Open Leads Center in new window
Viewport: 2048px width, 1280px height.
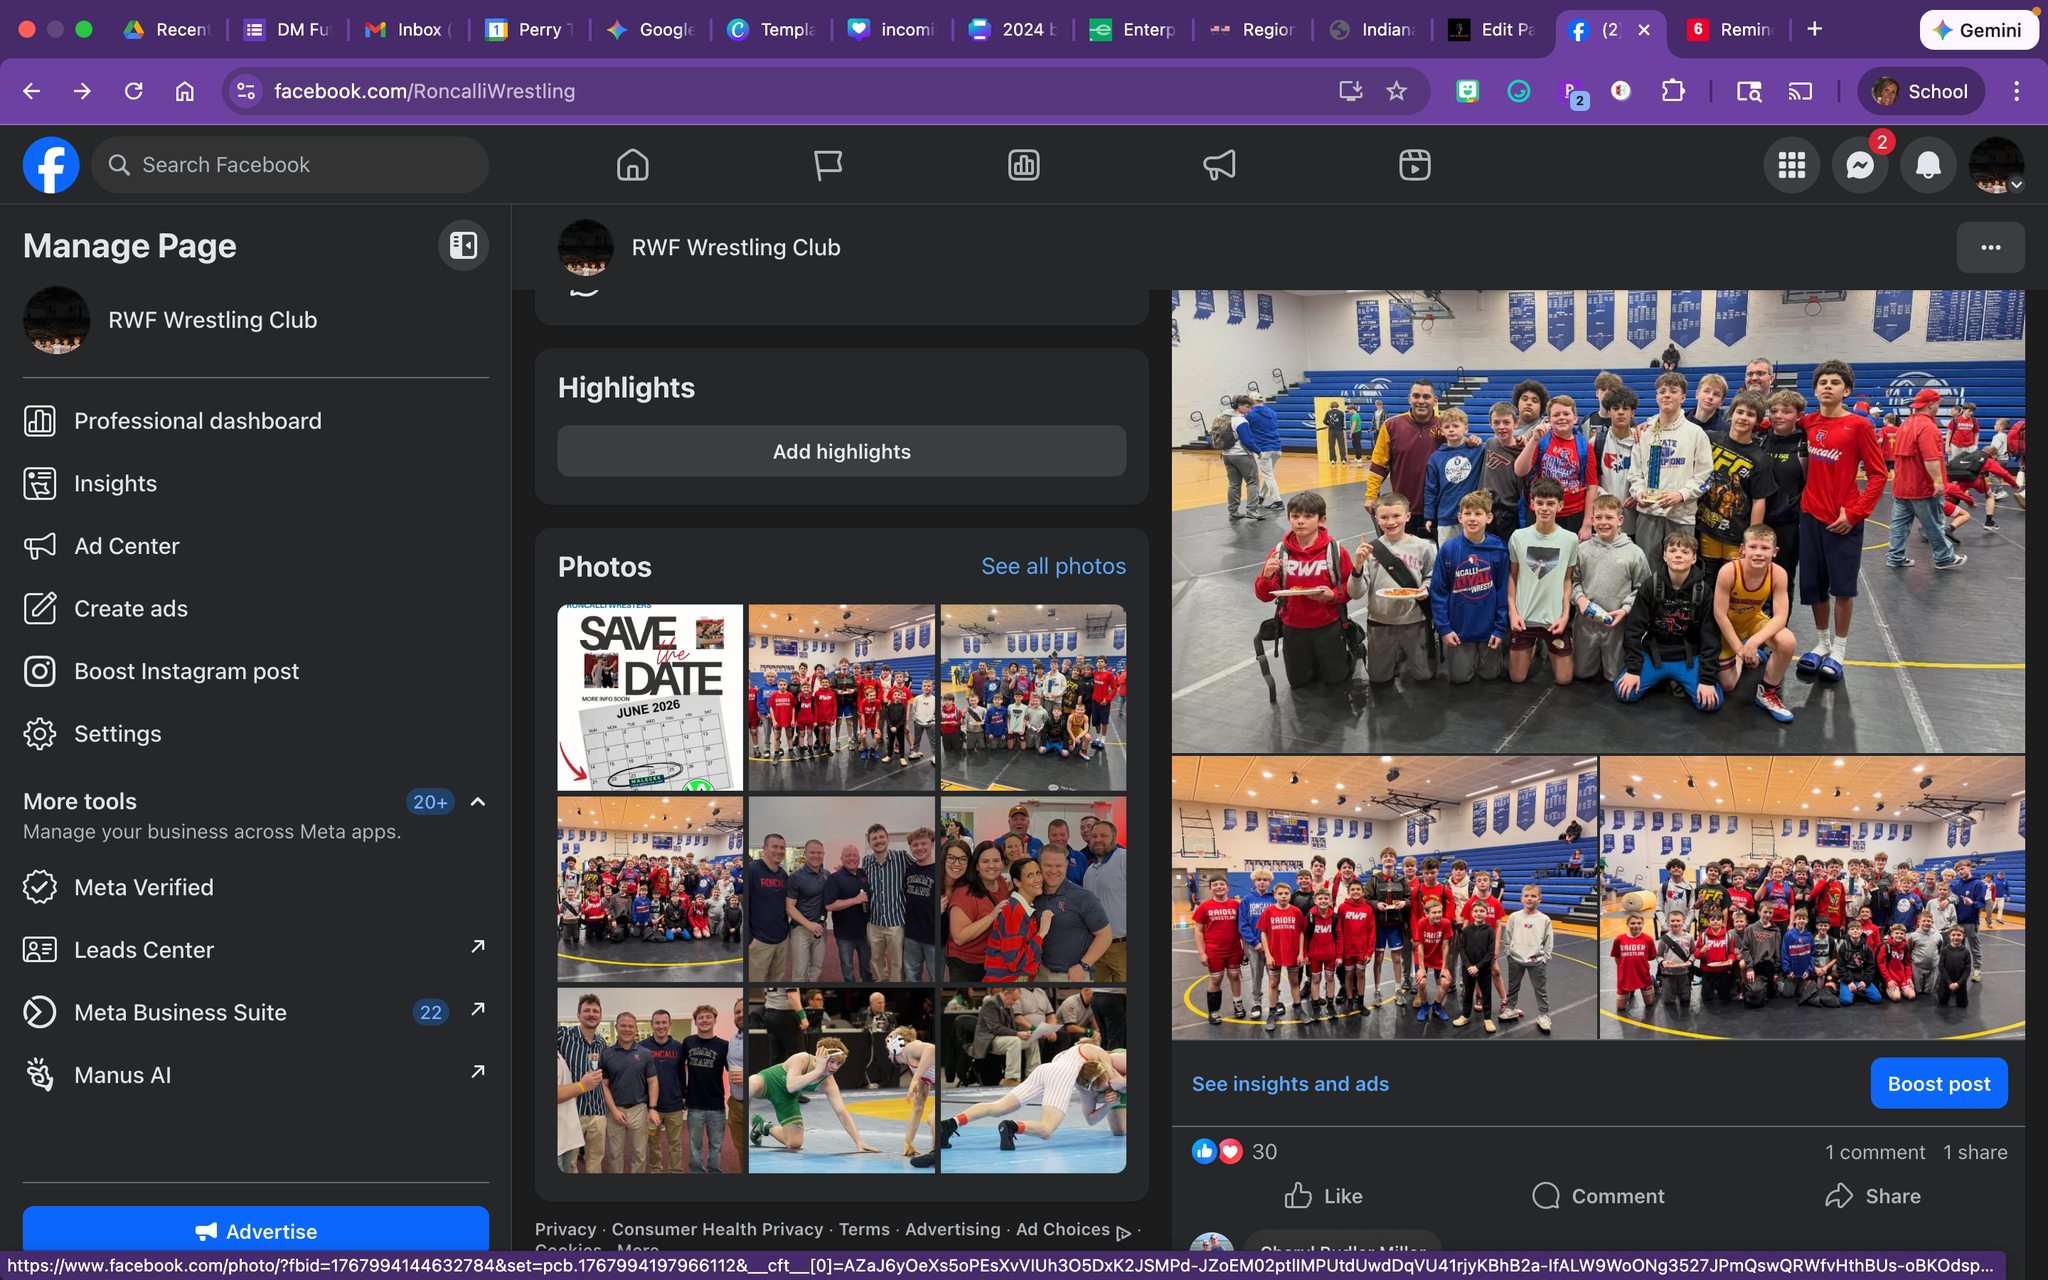(x=256, y=950)
